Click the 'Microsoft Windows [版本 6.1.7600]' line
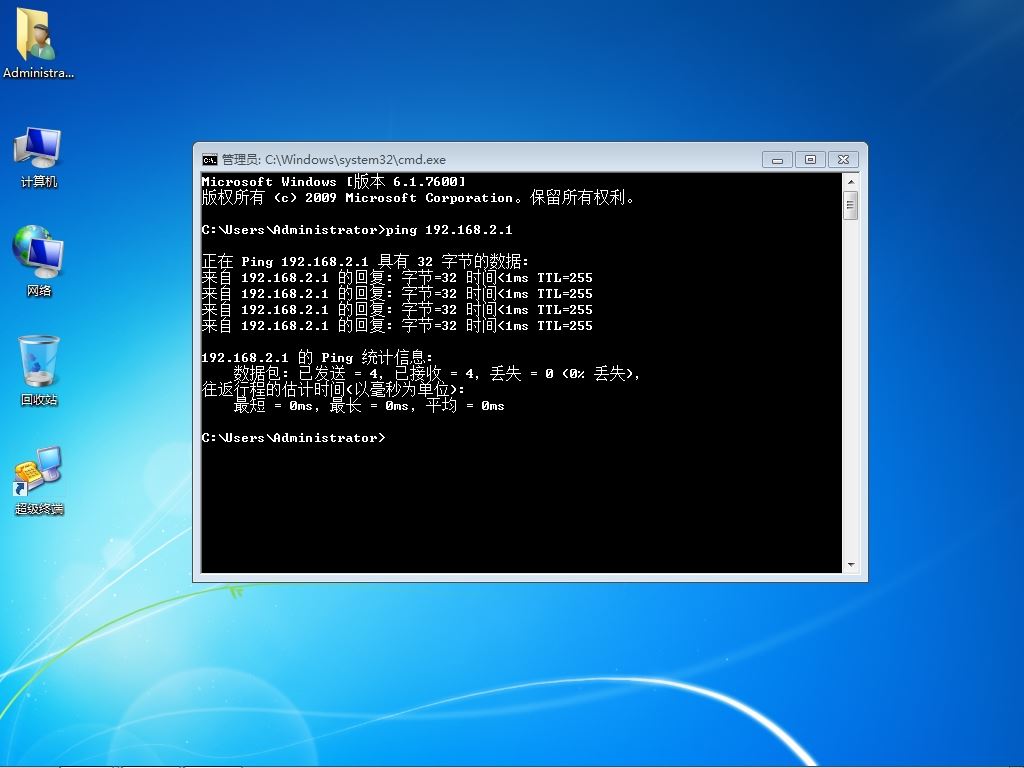This screenshot has width=1024, height=768. click(334, 182)
